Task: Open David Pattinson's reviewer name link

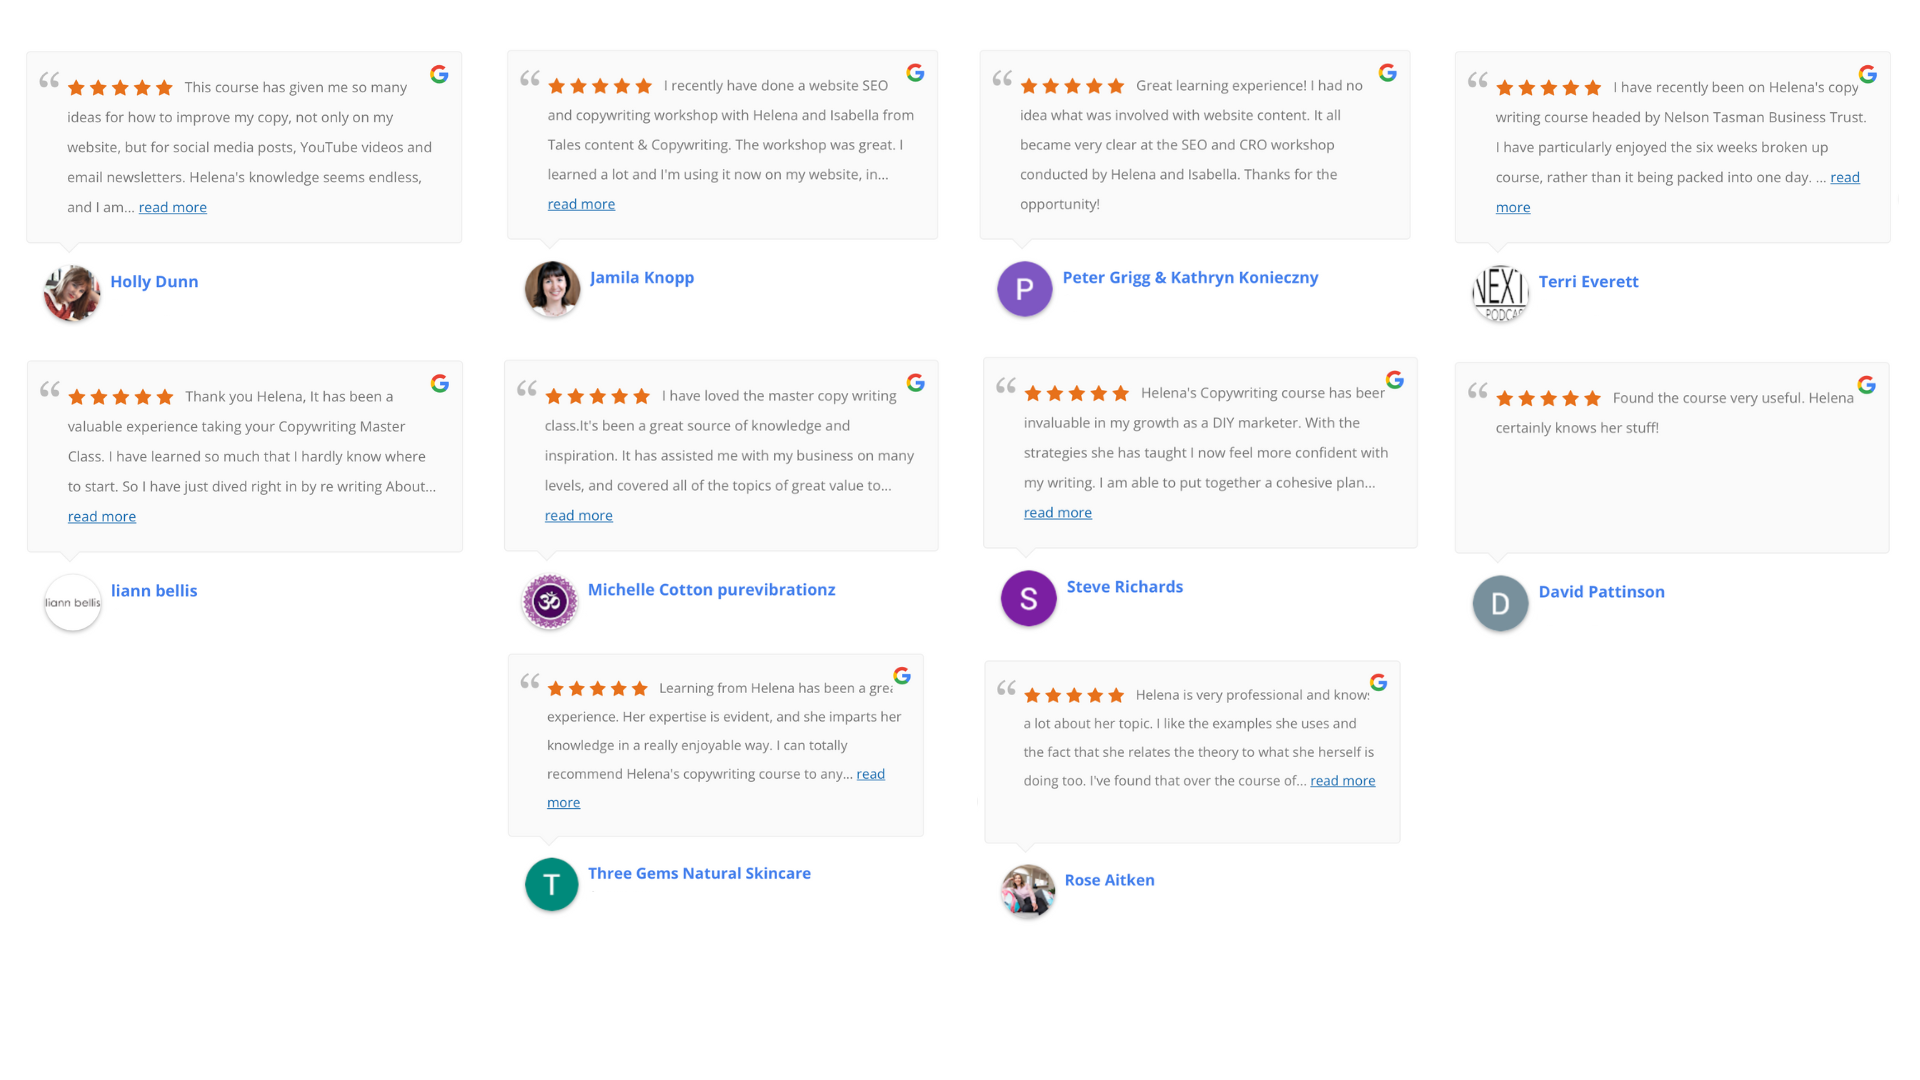Action: point(1601,592)
